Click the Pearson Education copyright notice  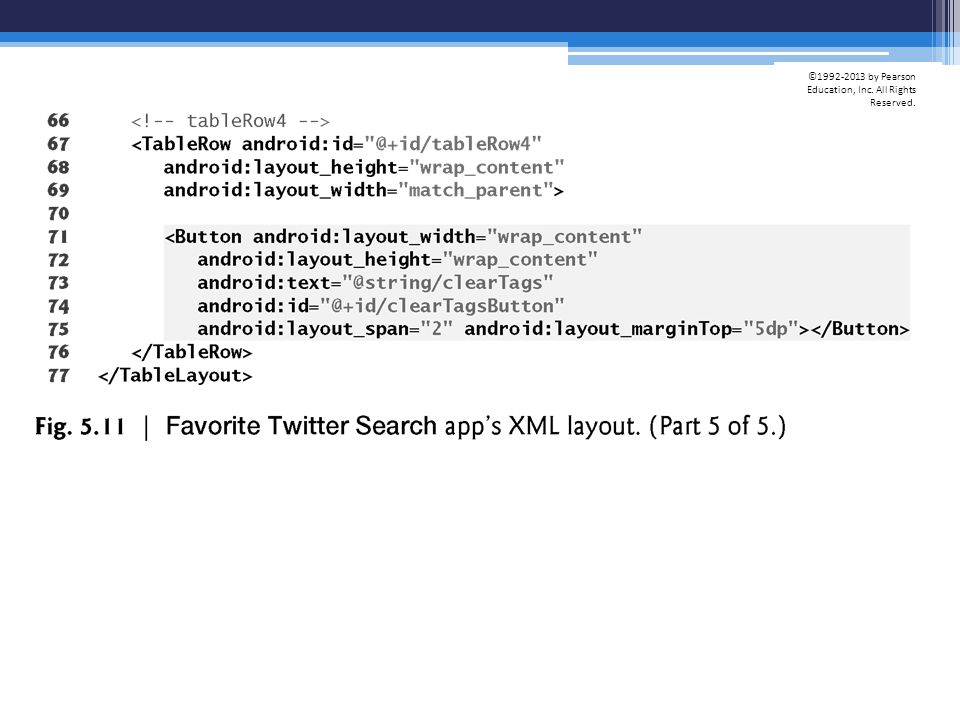point(861,89)
